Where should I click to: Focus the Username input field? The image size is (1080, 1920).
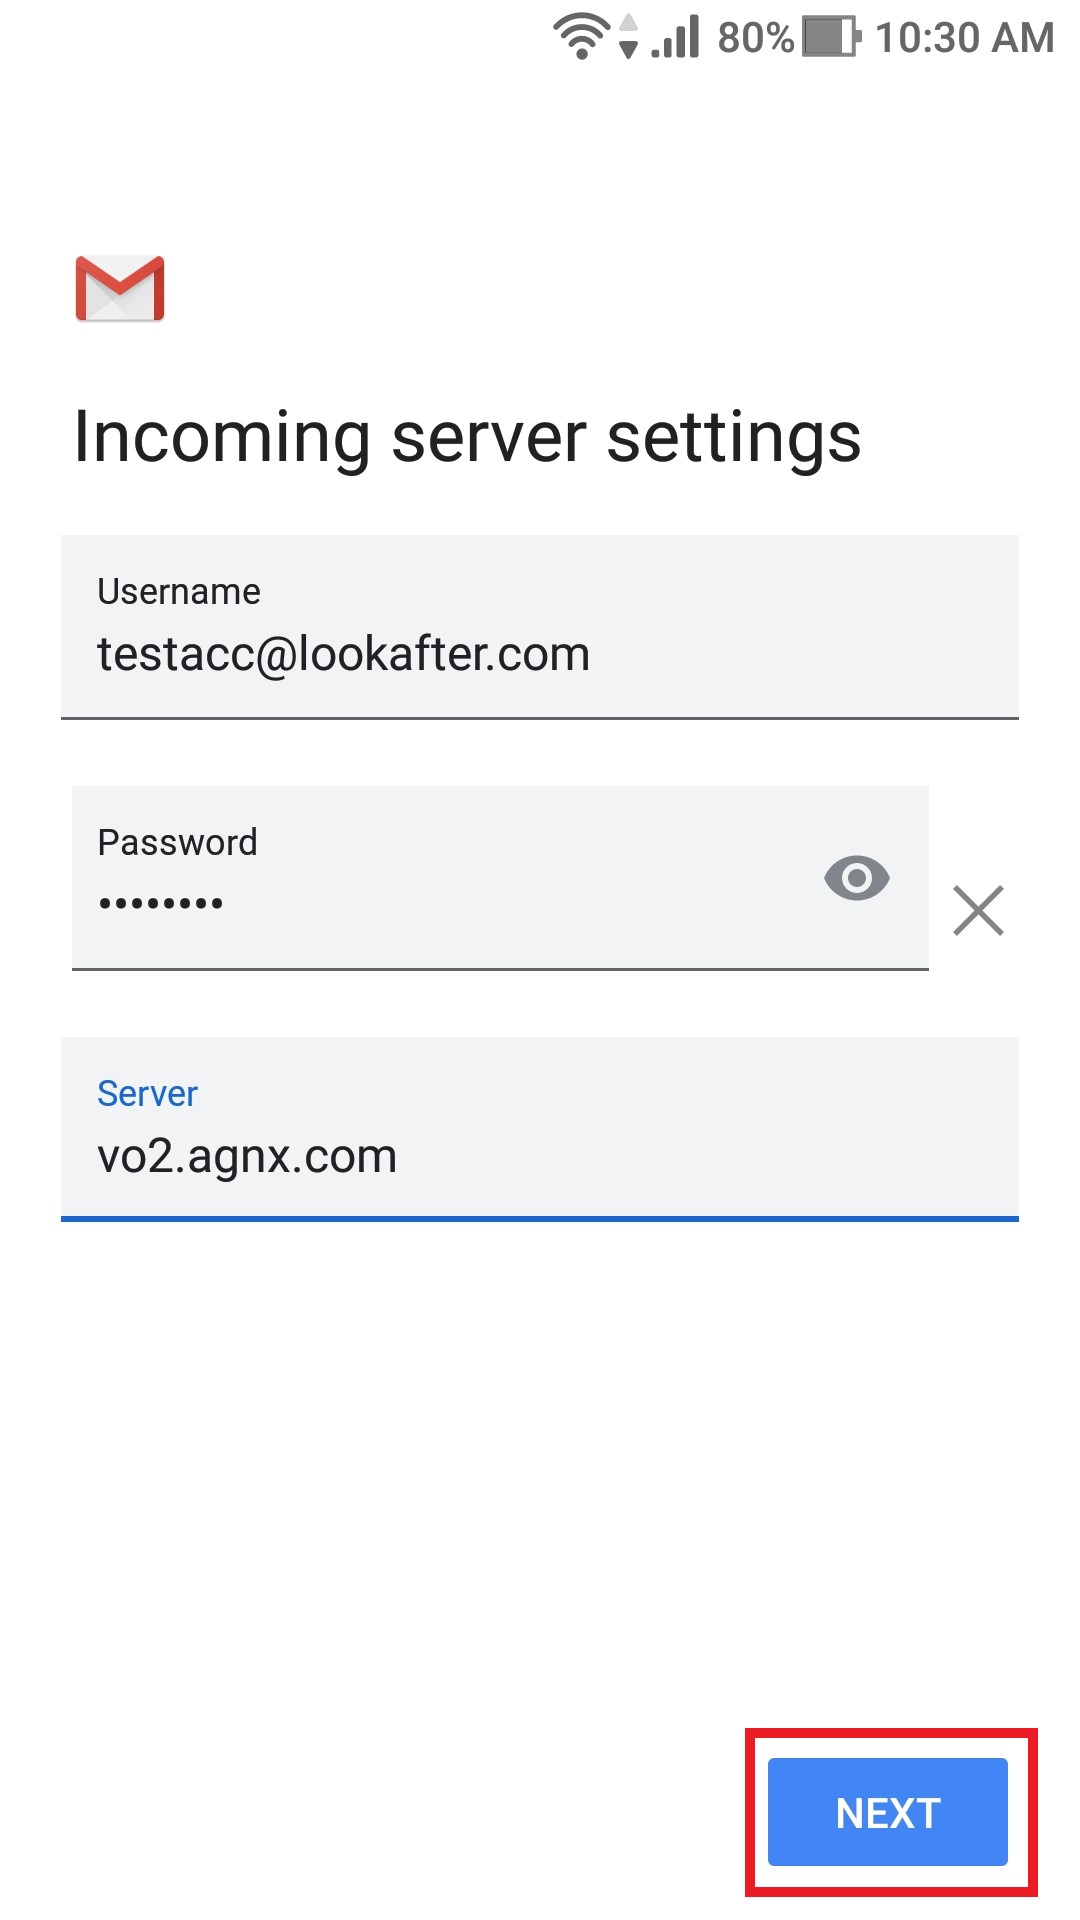pyautogui.click(x=540, y=627)
